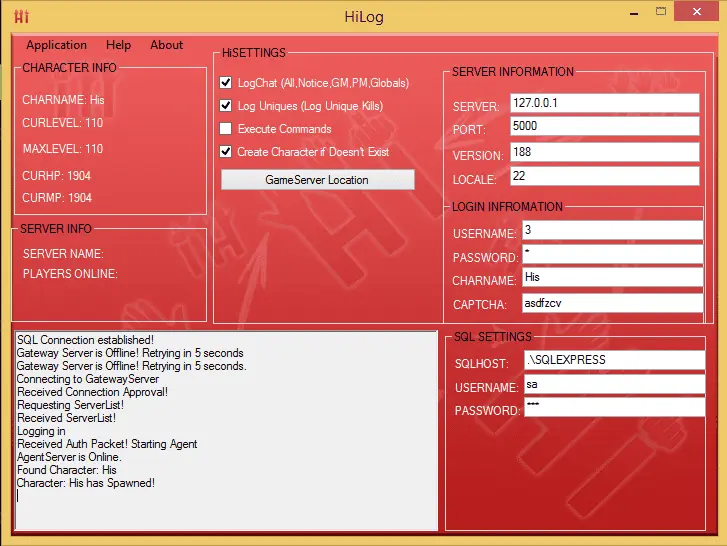Viewport: 727px width, 546px height.
Task: Focus the SQL USERNAME field showing sa
Action: click(x=615, y=384)
